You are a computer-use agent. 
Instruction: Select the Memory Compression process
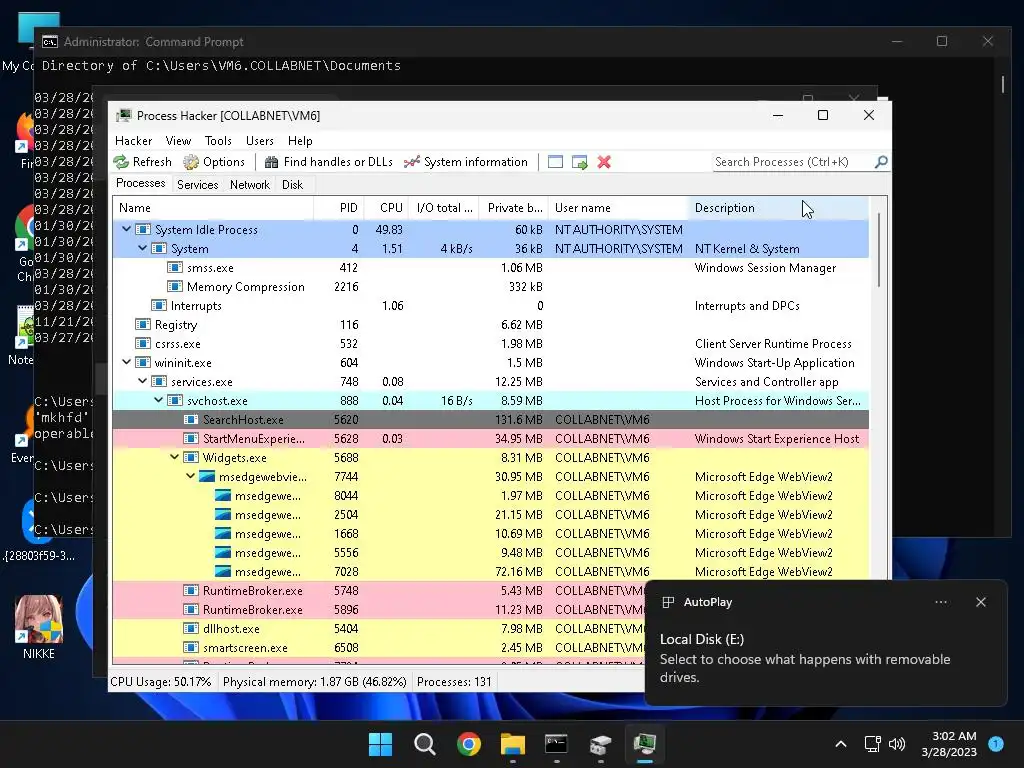tap(490, 287)
